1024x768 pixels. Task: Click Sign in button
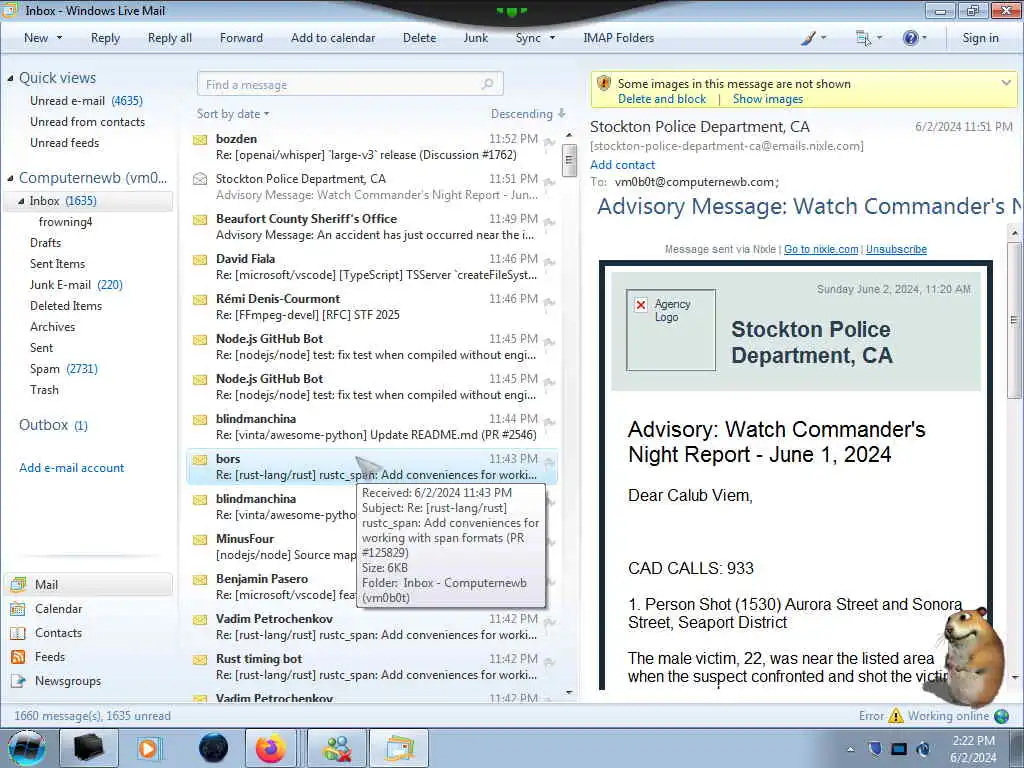(x=980, y=38)
